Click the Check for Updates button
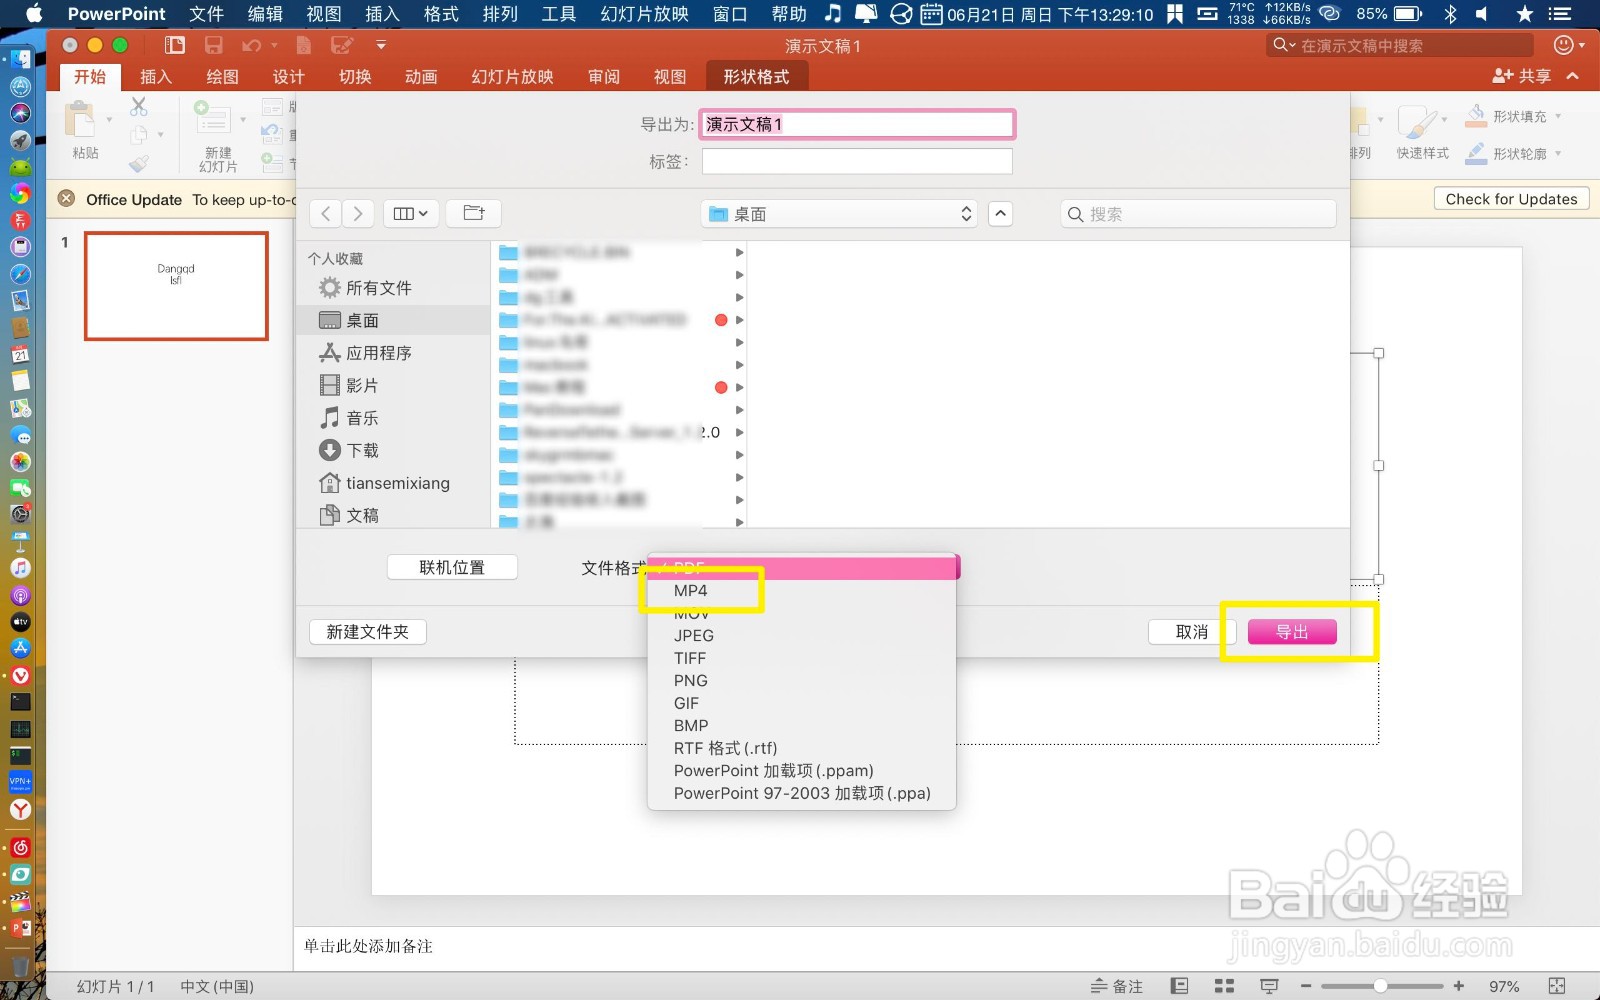Viewport: 1600px width, 1000px height. (x=1510, y=198)
